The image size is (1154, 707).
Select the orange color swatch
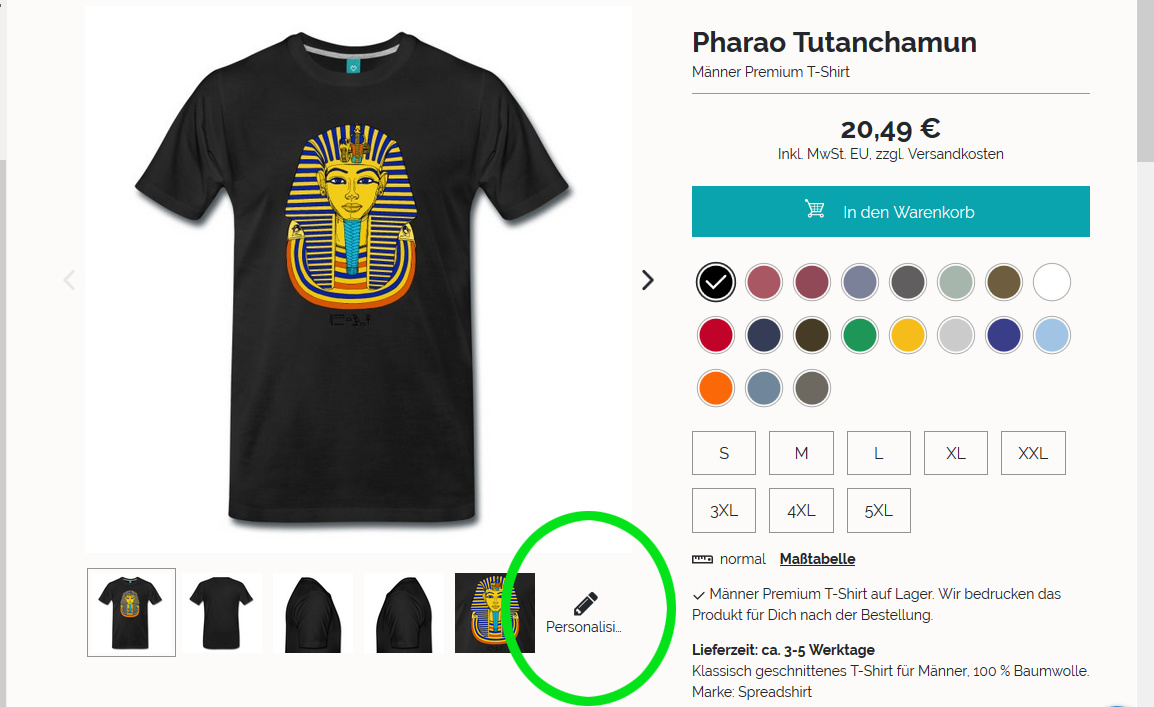click(715, 388)
